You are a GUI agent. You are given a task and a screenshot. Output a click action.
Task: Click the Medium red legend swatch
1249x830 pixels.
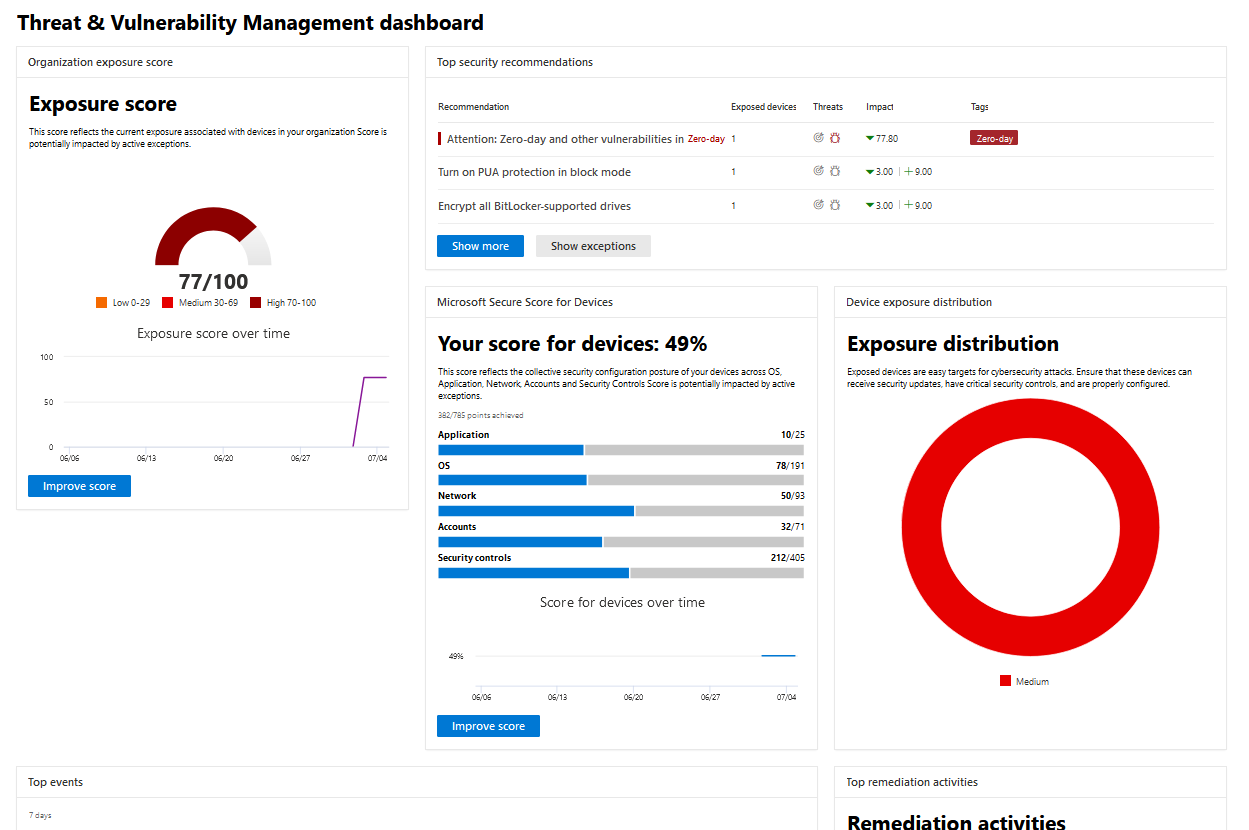coord(1005,681)
